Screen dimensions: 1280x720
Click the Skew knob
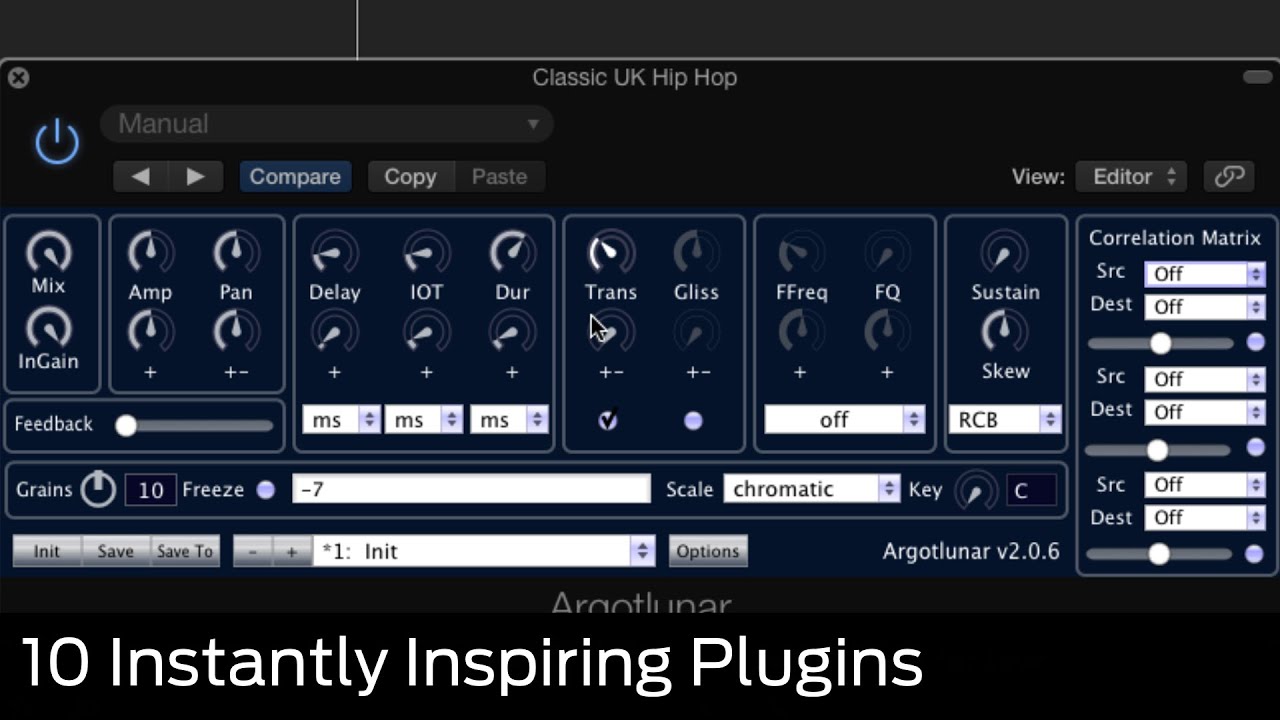1005,331
